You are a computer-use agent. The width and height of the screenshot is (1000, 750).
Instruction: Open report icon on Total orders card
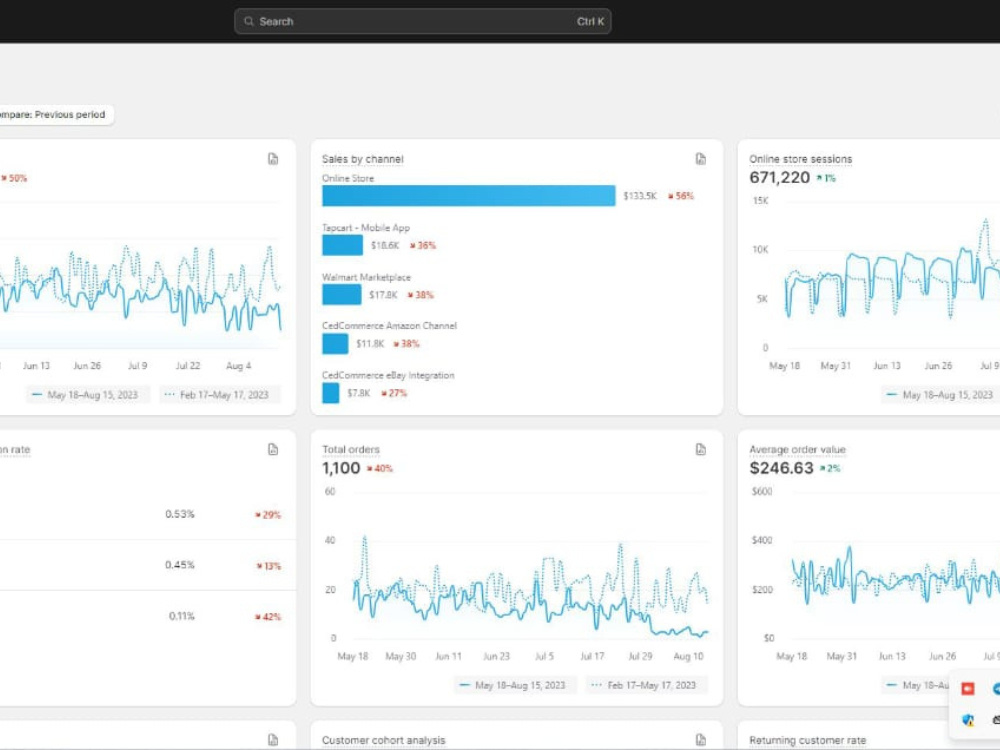(x=700, y=450)
